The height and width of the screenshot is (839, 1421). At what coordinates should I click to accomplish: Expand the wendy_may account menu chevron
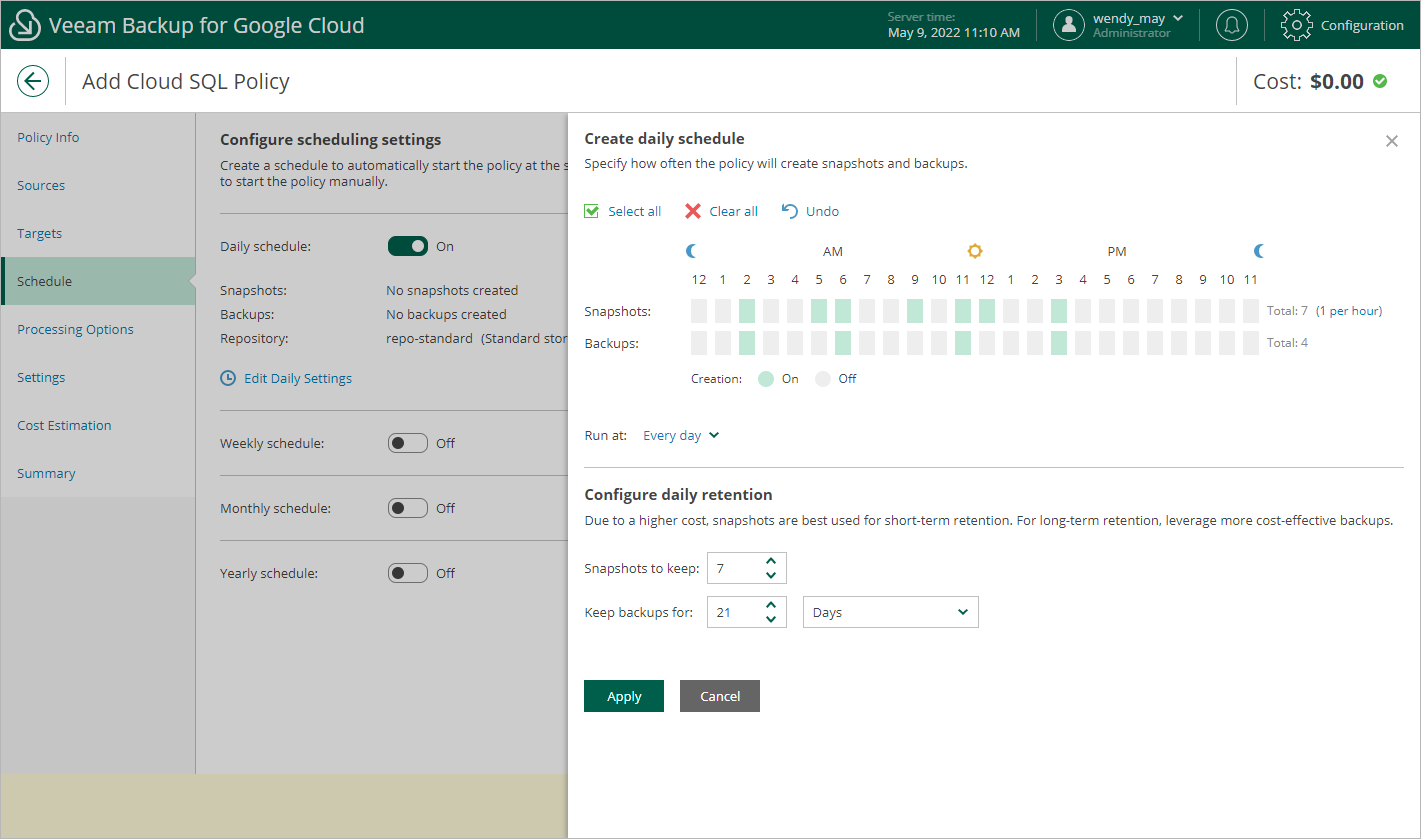coord(1178,18)
